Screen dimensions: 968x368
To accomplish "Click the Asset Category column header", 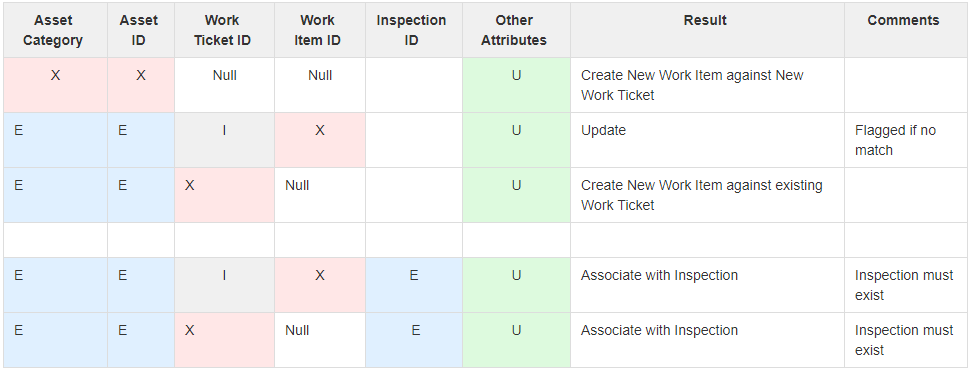I will [55, 30].
